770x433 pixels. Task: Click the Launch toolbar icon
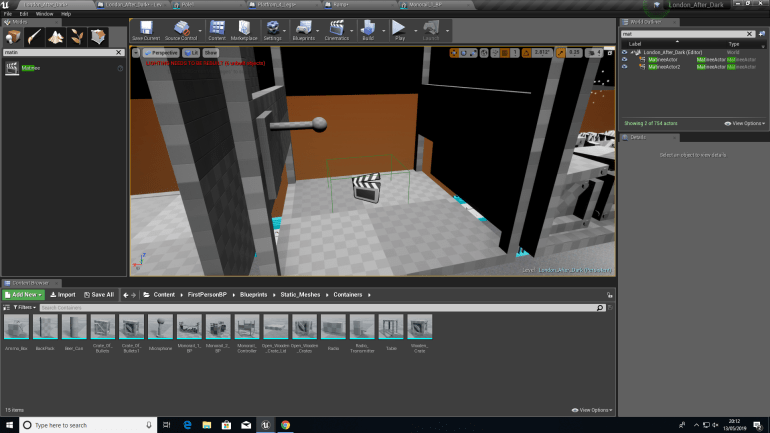431,30
